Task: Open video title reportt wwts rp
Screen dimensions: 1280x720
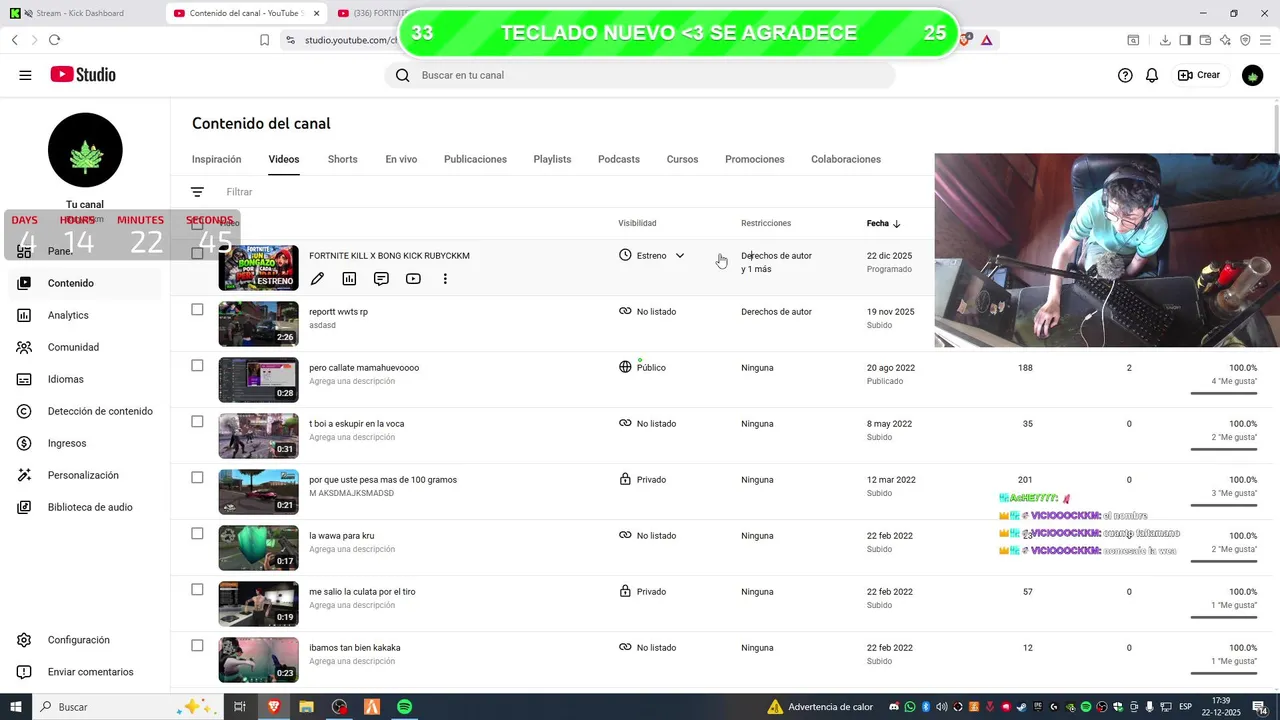Action: coord(338,311)
